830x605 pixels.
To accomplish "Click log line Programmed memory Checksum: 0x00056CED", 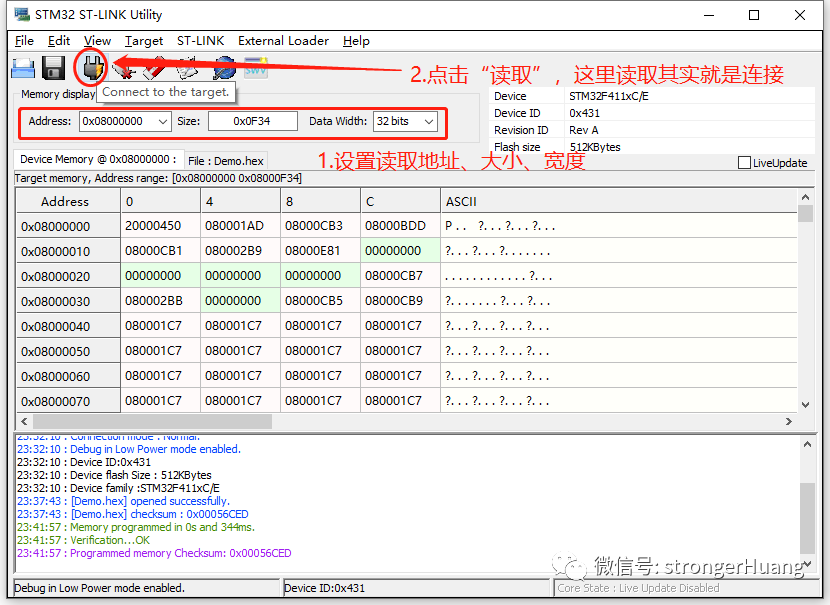I will 154,553.
